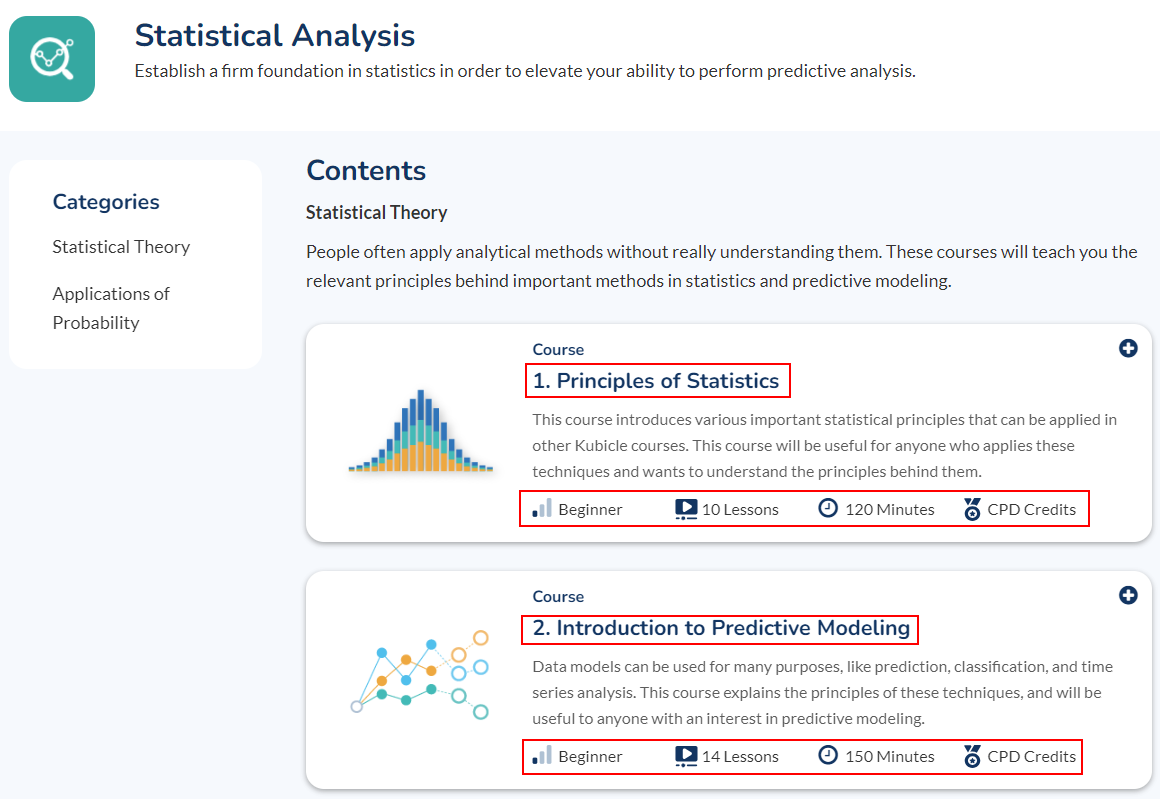
Task: Click the 10 Lessons video icon
Action: coord(686,509)
